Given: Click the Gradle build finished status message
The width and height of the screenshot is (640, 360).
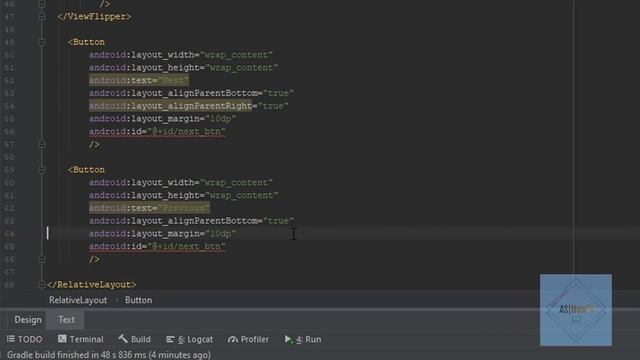Looking at the screenshot, I should tap(109, 355).
